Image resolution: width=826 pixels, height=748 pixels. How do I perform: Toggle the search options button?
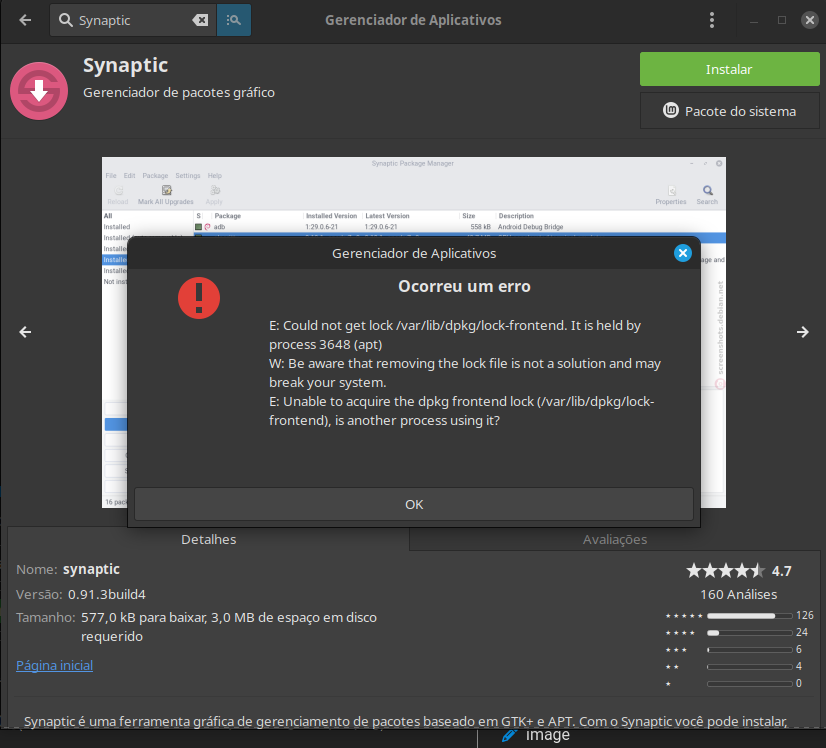pos(234,20)
